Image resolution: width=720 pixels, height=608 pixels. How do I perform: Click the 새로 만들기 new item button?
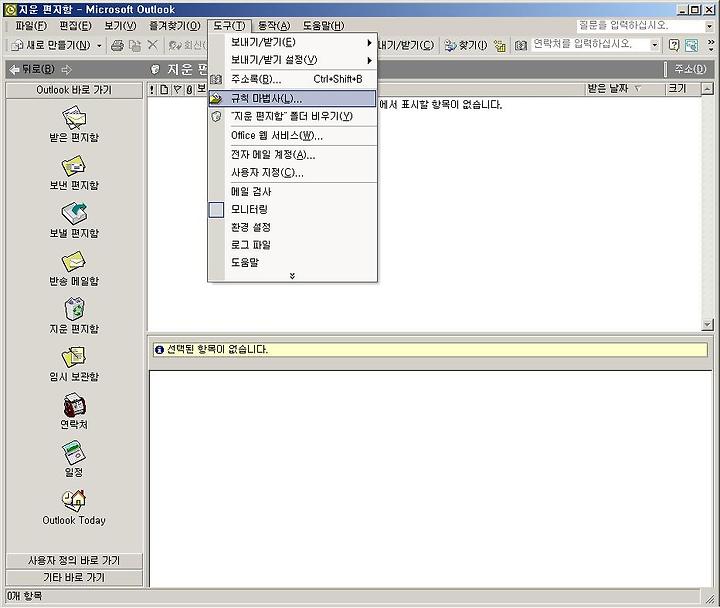[51, 45]
